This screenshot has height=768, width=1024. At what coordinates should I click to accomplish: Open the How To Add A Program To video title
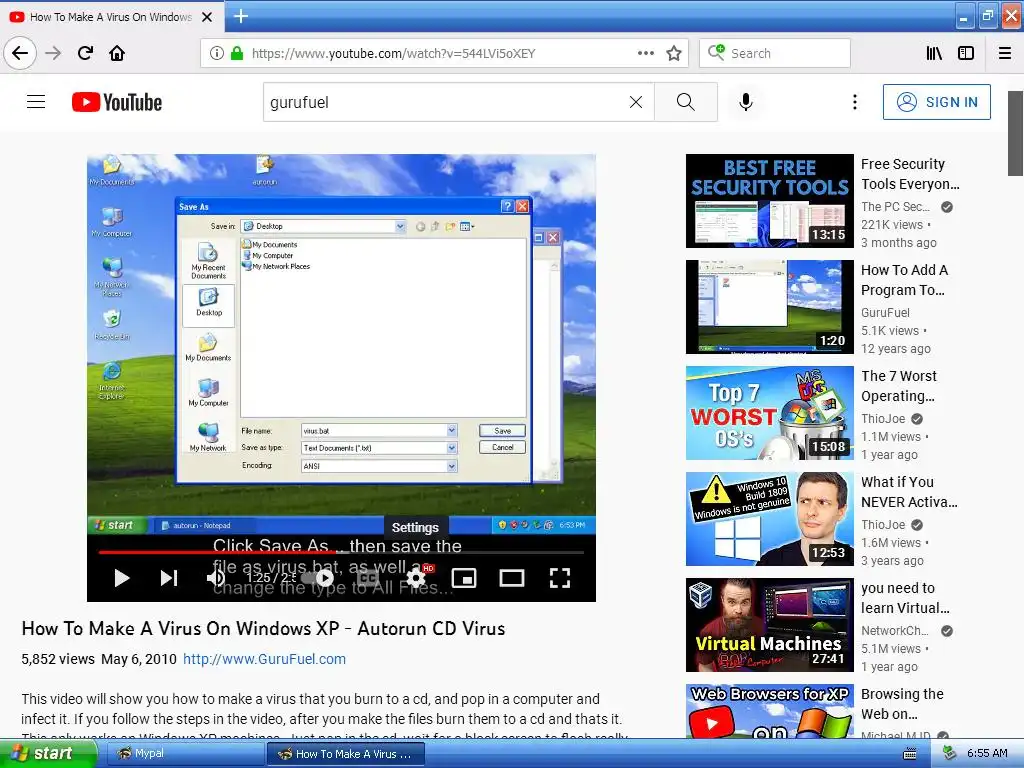tap(904, 280)
